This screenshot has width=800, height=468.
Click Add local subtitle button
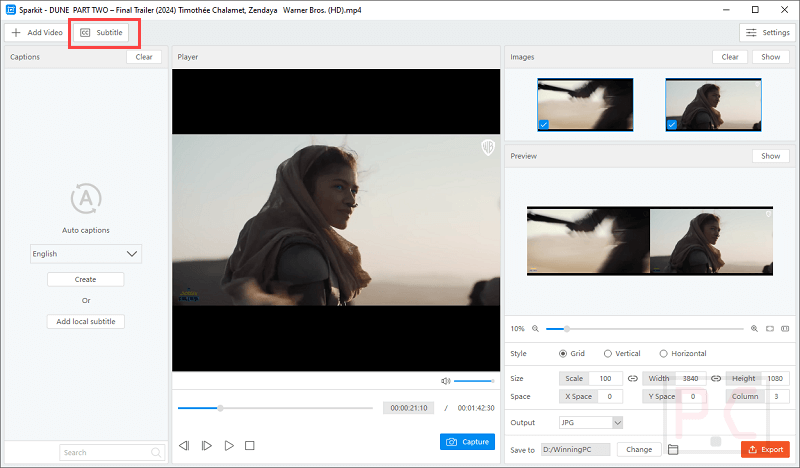pyautogui.click(x=86, y=322)
